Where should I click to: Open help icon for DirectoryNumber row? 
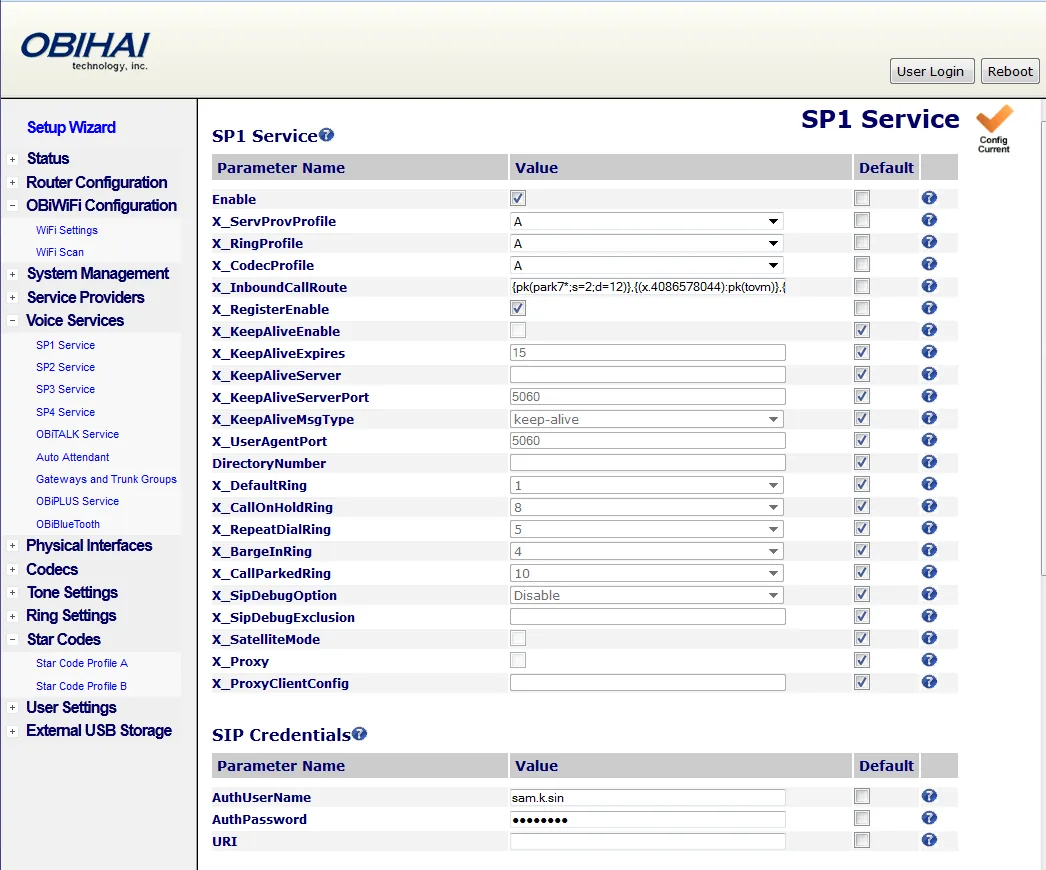929,462
